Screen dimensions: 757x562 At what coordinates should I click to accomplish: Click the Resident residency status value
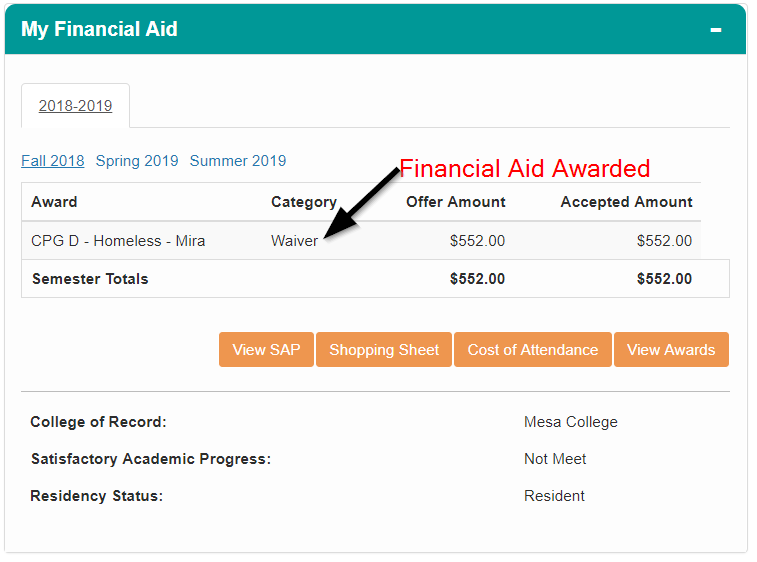click(554, 496)
